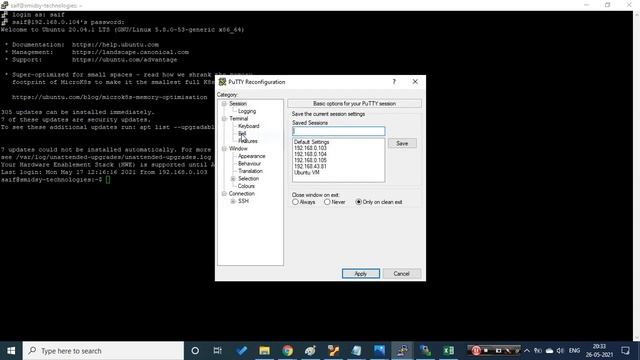This screenshot has height=360, width=640.
Task: Open the cloud icon in system tray
Action: pos(549,351)
